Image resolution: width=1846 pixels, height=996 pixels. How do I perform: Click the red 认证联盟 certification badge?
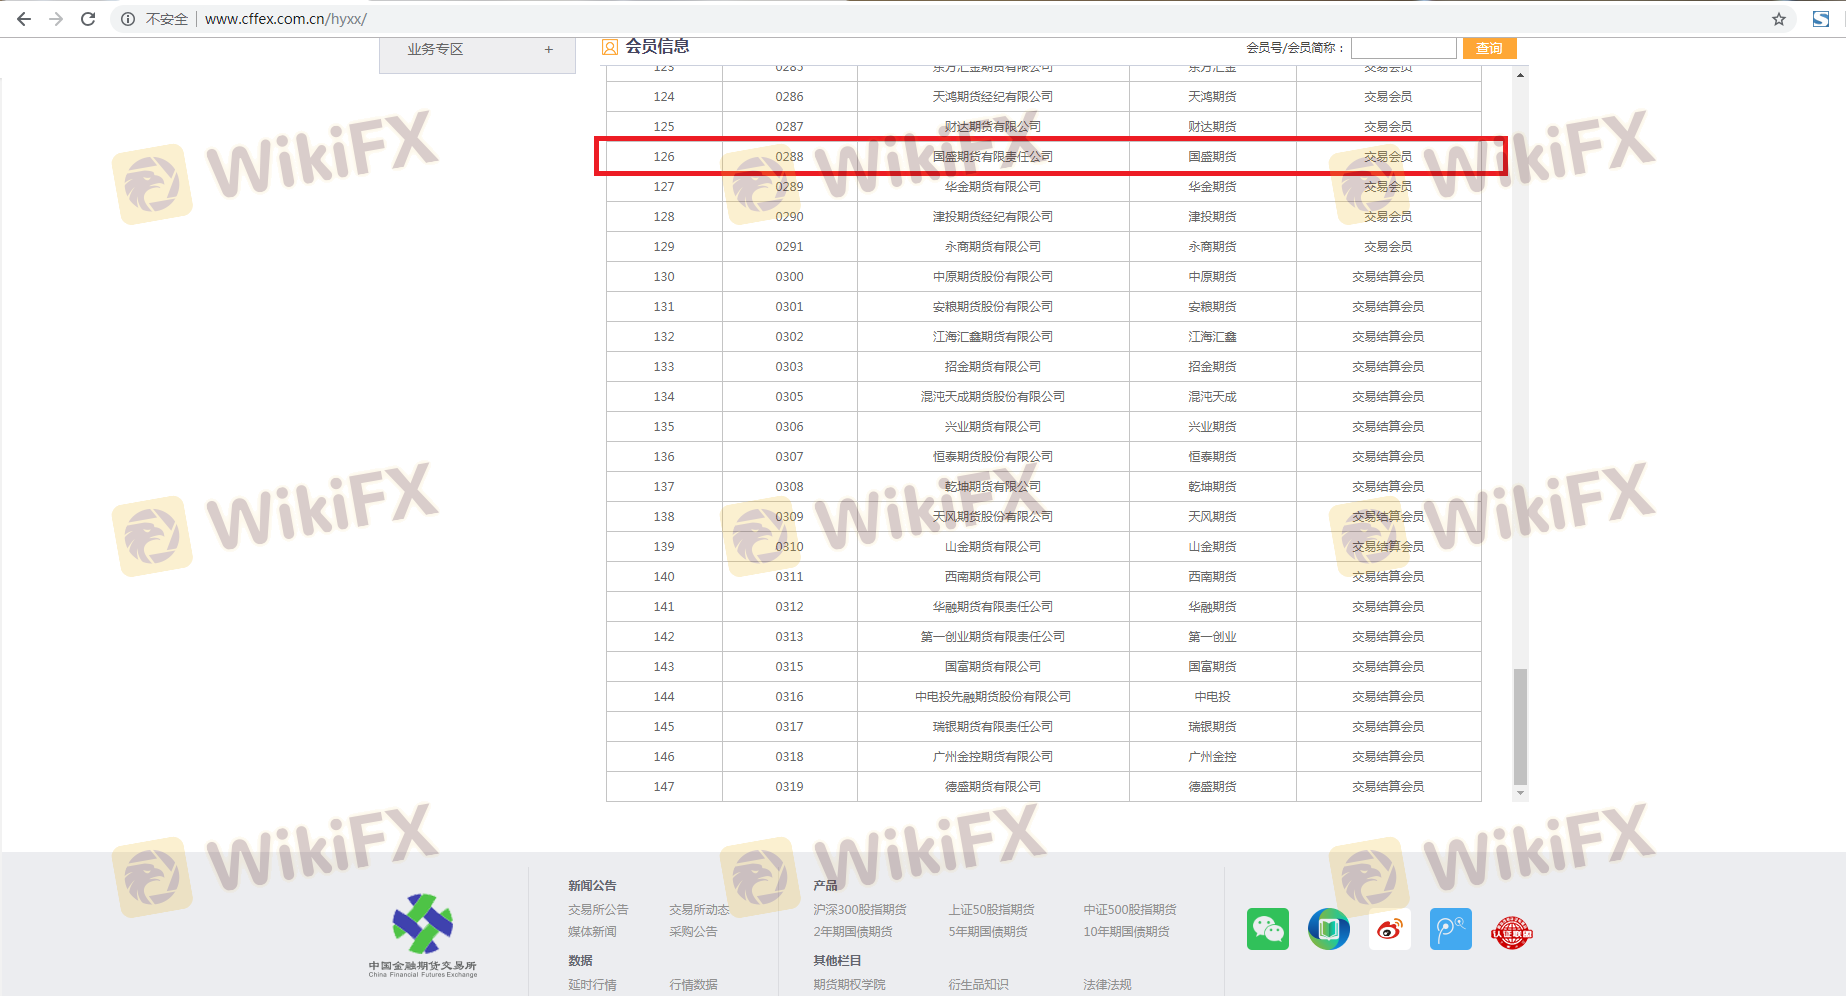1511,932
